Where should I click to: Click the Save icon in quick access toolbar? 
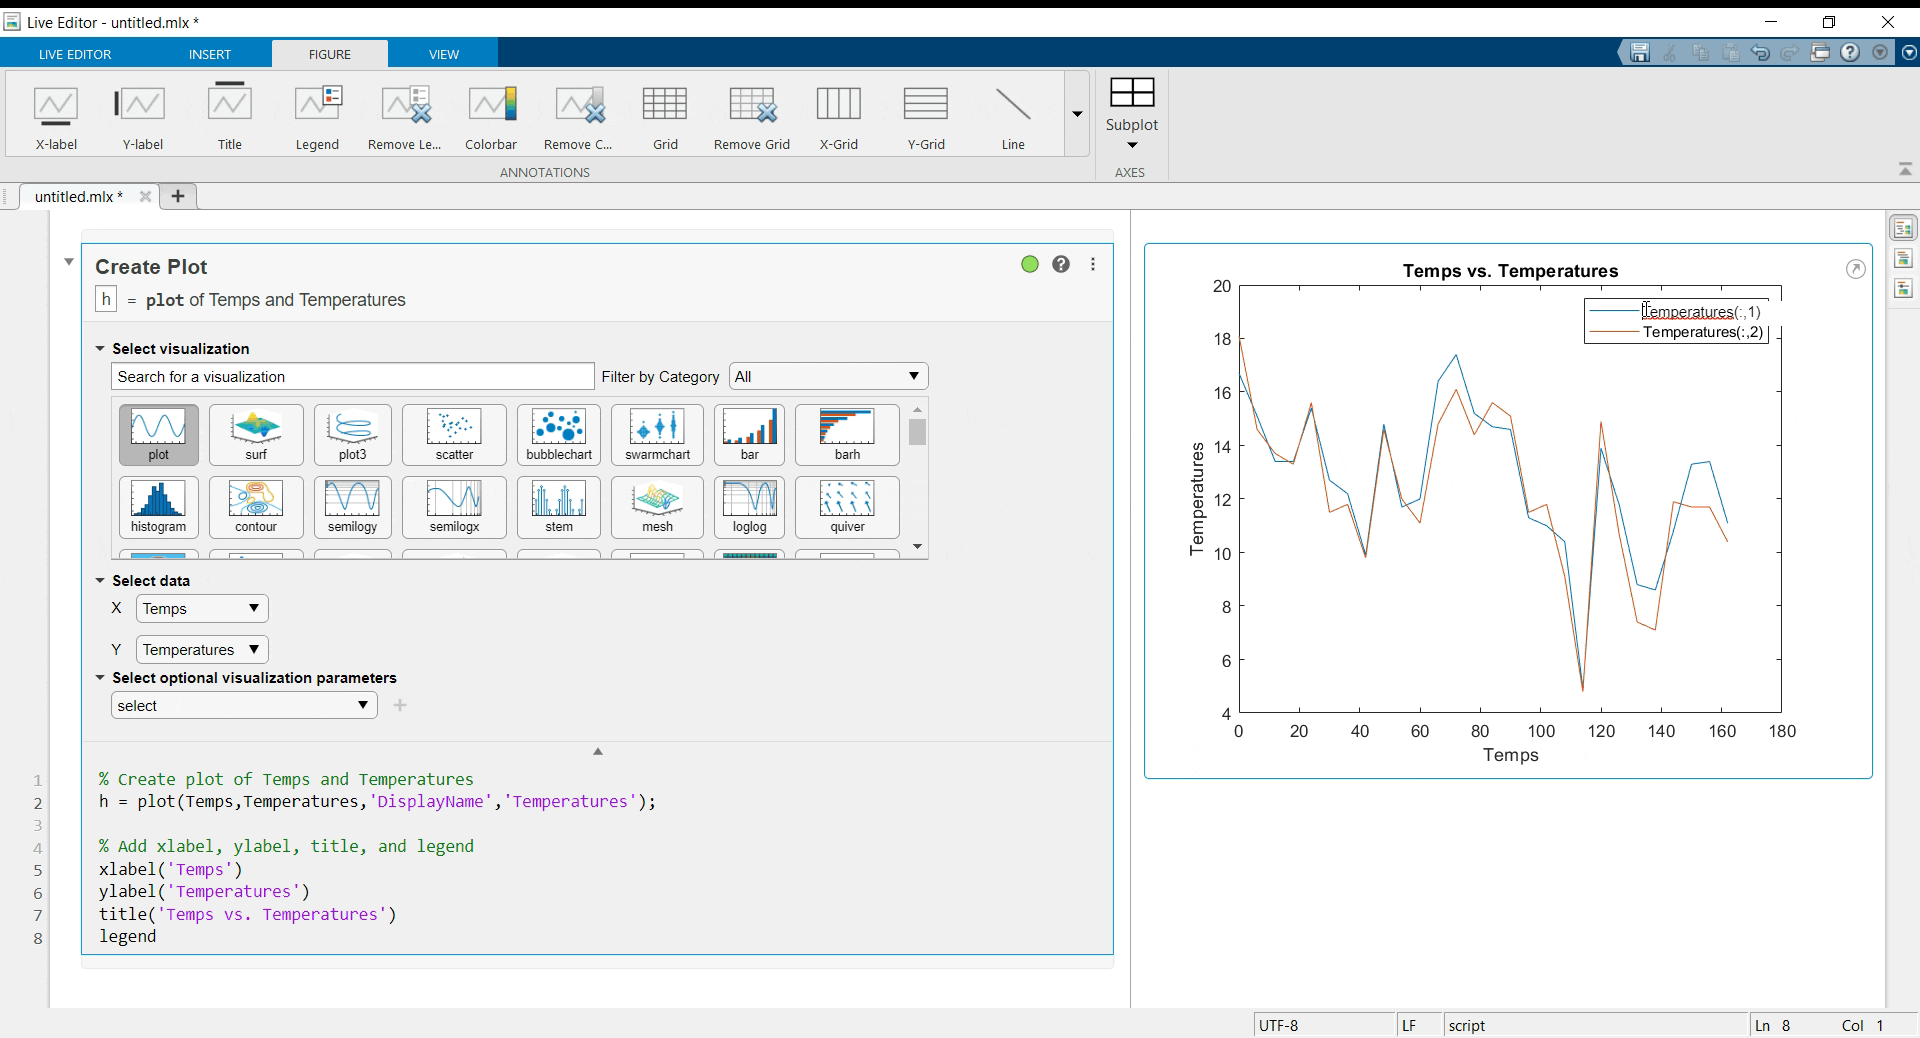pos(1640,53)
